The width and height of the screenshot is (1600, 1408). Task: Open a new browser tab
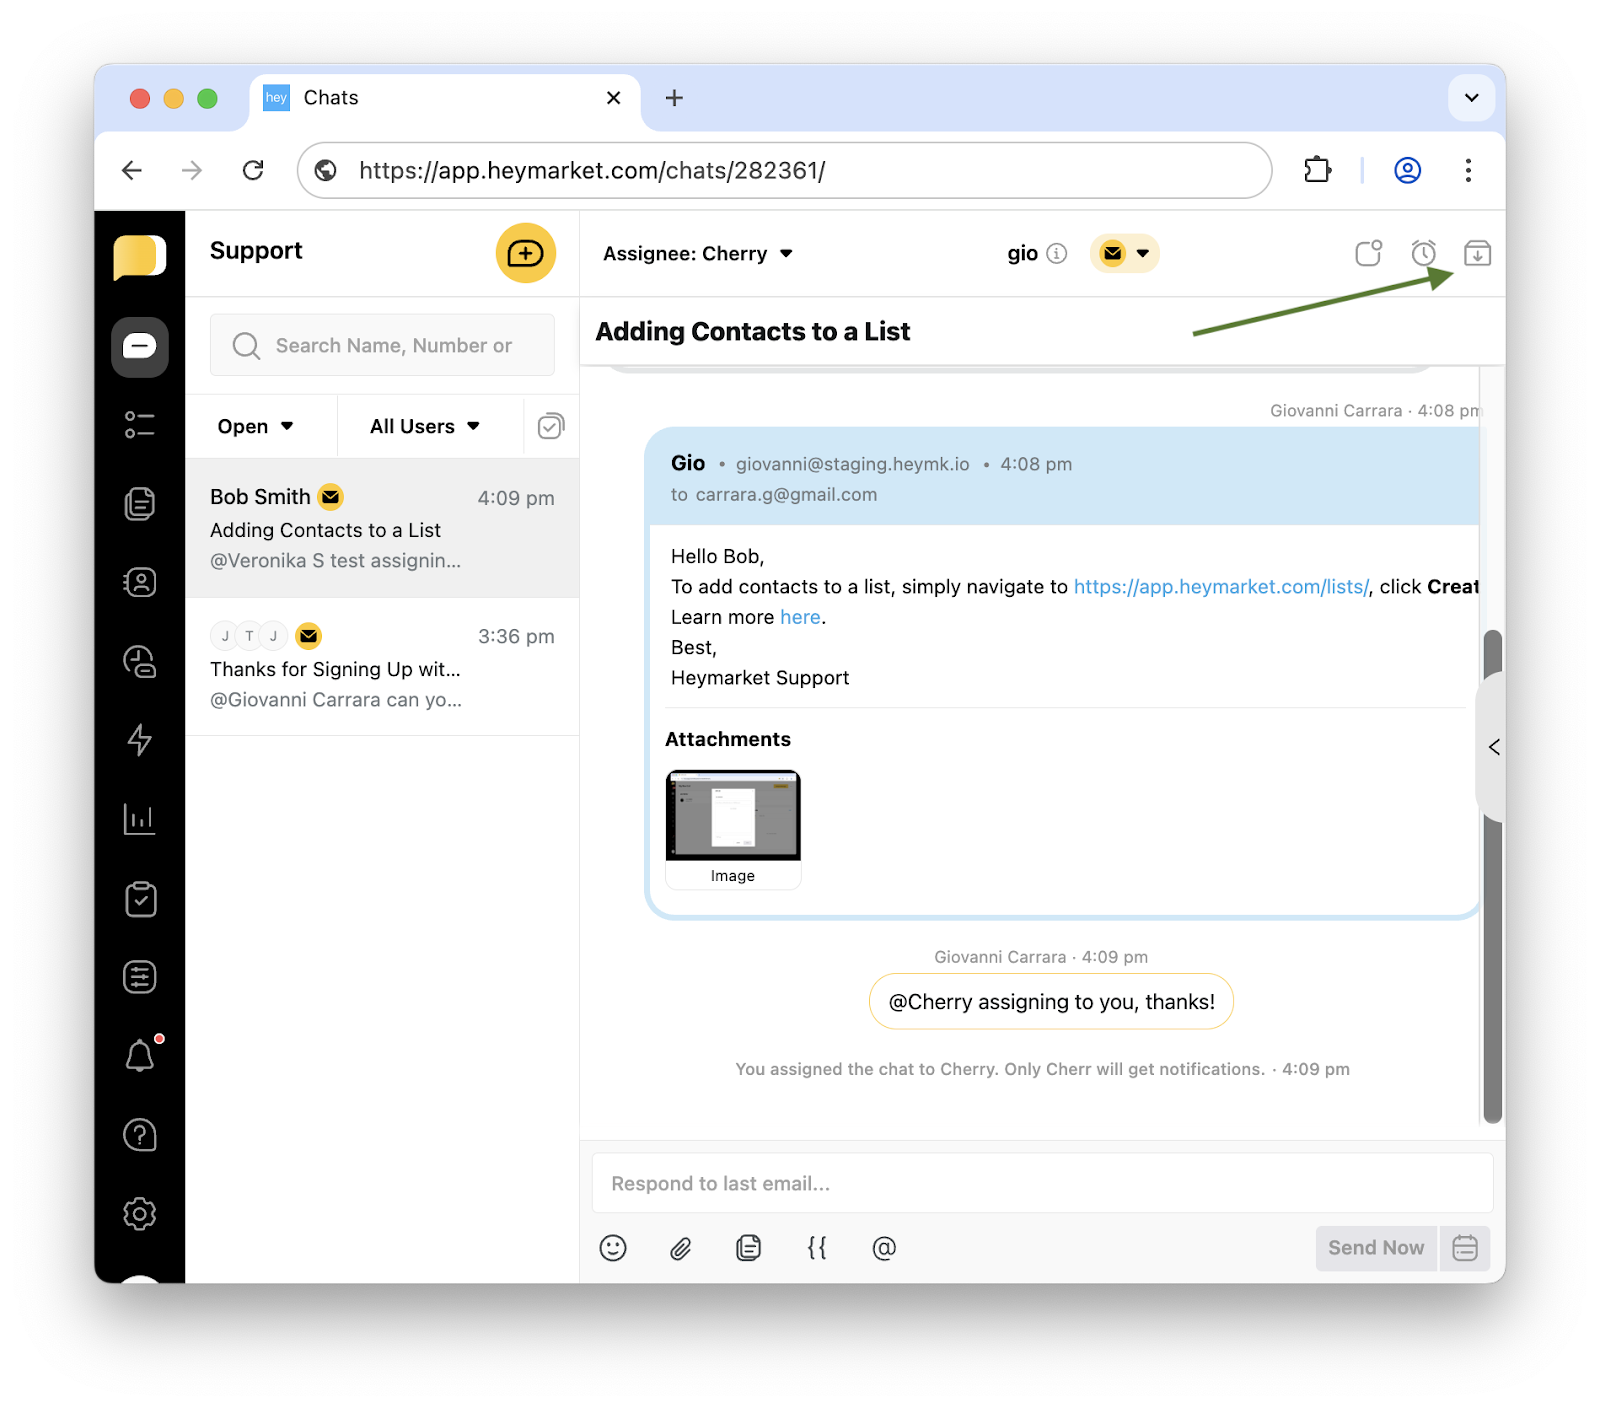674,98
